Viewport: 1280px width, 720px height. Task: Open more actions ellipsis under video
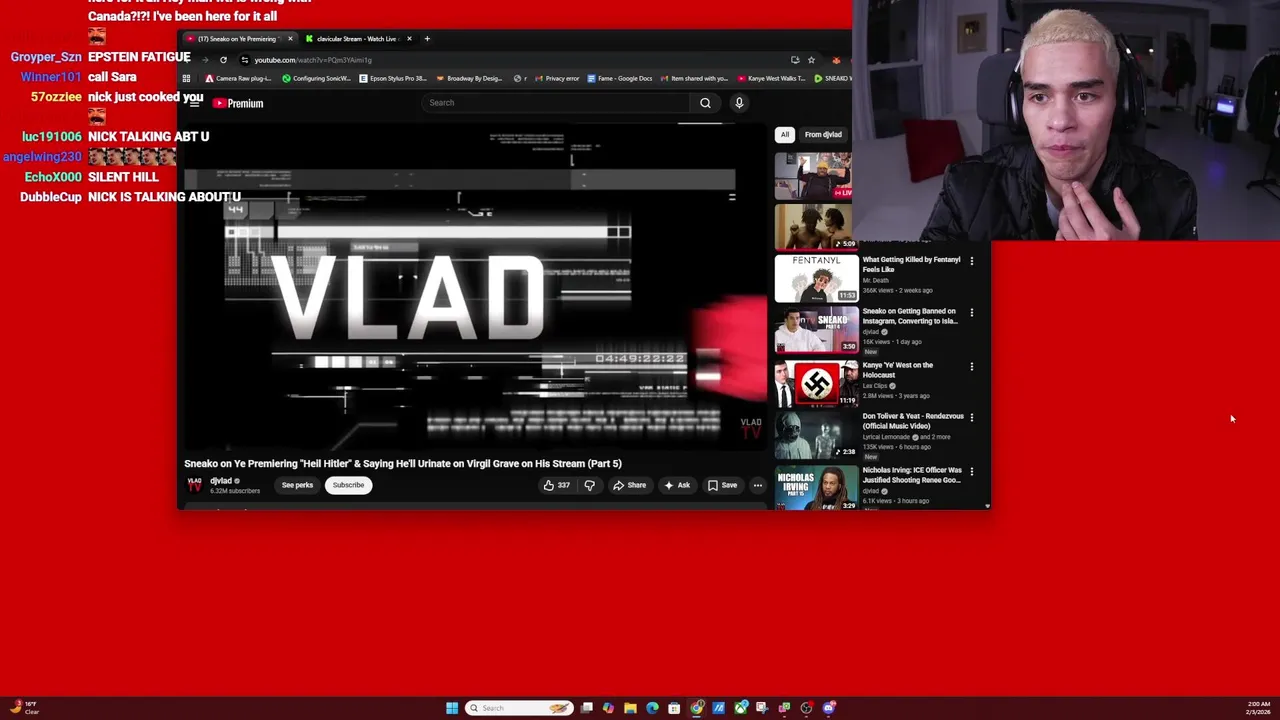point(757,485)
